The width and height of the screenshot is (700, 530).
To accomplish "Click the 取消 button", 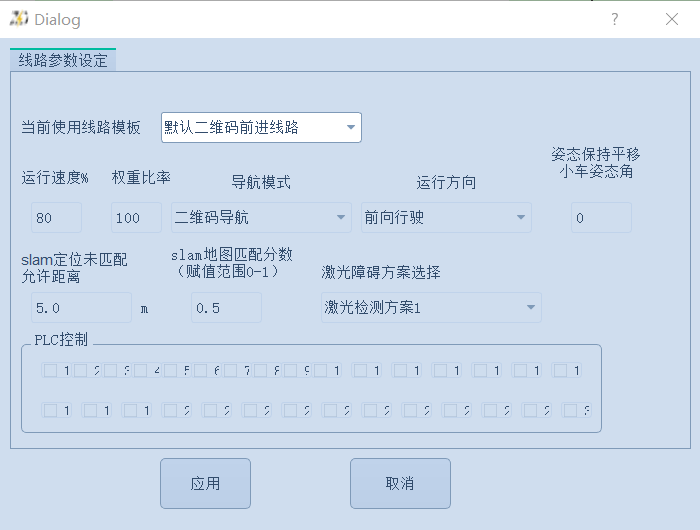I will tap(400, 484).
